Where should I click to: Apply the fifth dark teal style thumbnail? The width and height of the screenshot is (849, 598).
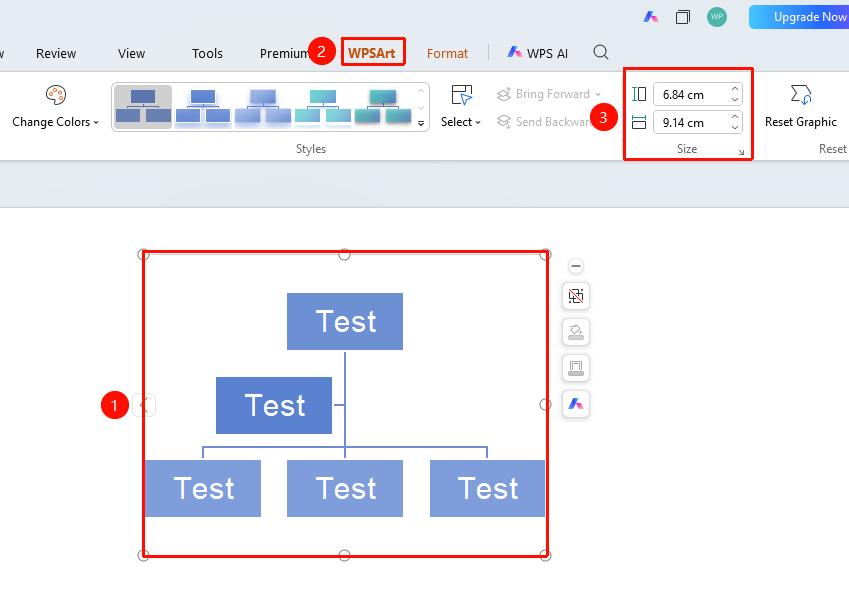tap(383, 107)
